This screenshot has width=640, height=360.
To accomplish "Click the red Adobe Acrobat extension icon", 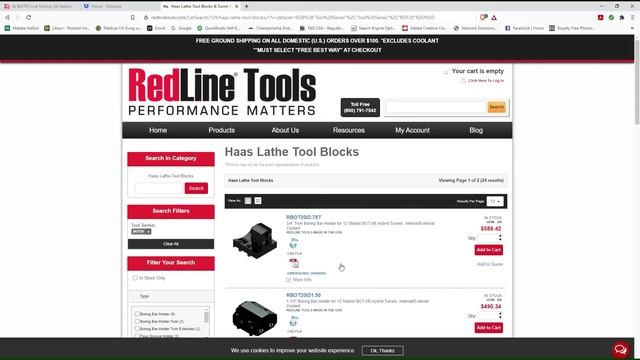I will coord(600,18).
